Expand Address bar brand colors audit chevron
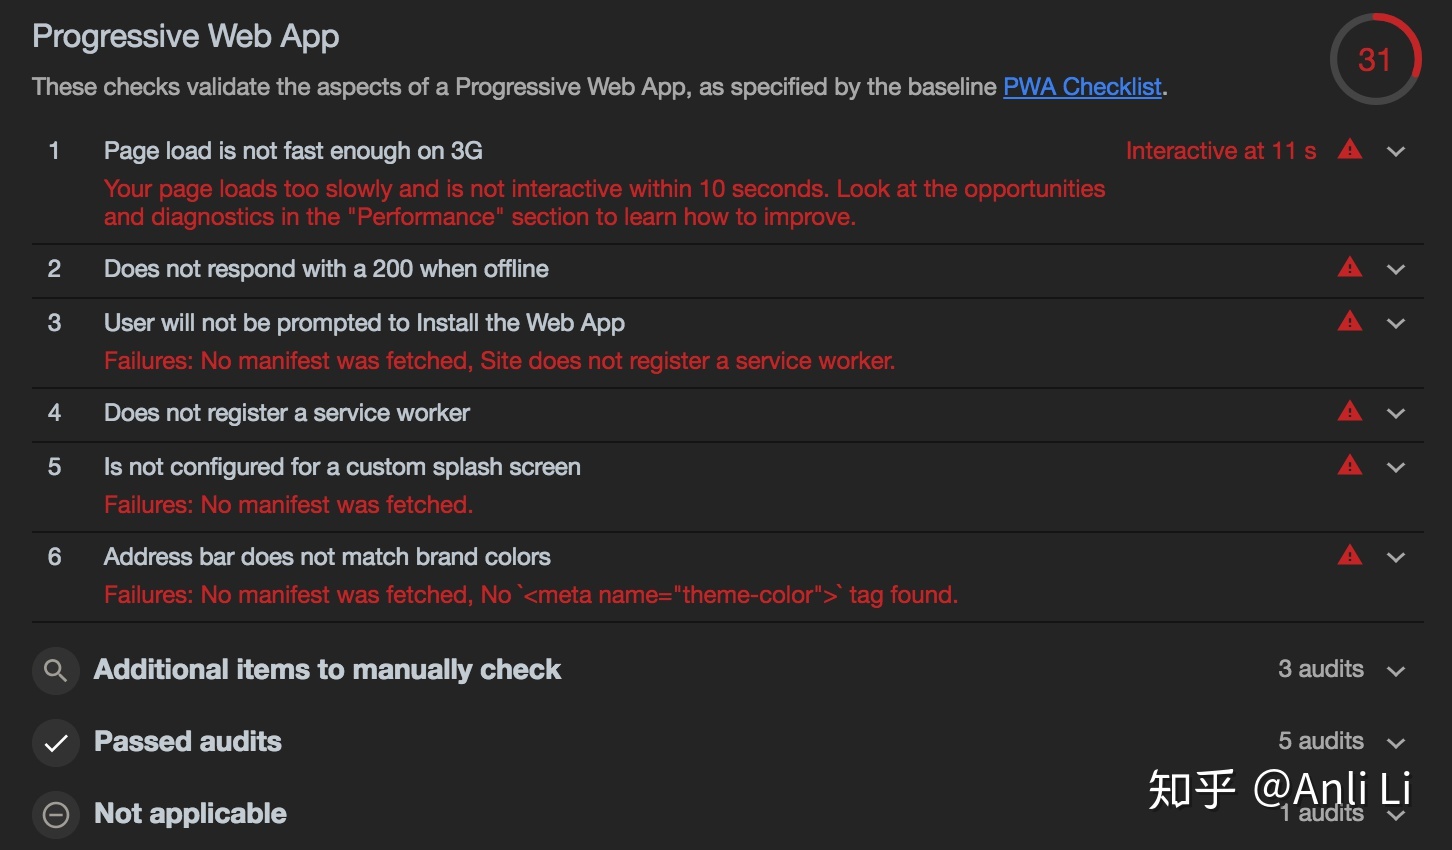 [1397, 558]
